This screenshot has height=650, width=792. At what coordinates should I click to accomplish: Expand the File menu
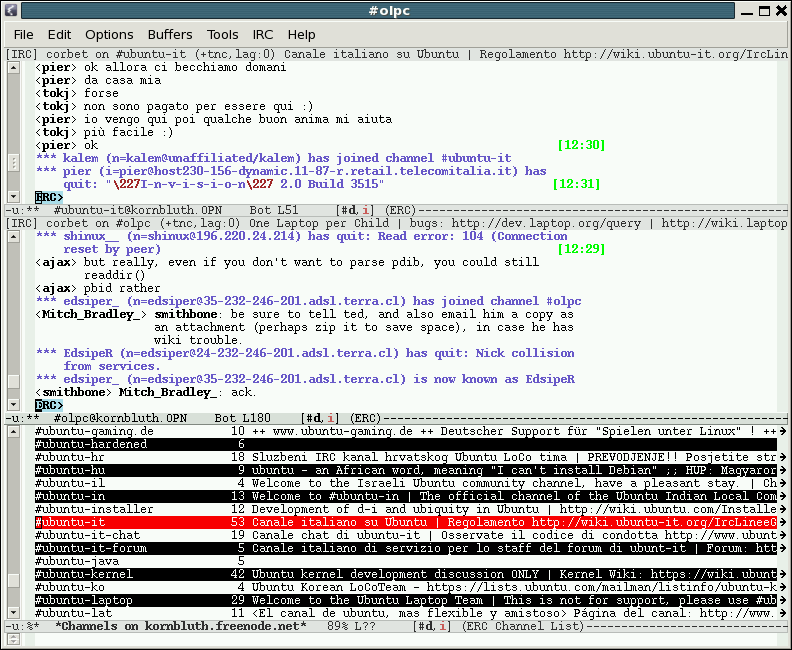point(23,35)
